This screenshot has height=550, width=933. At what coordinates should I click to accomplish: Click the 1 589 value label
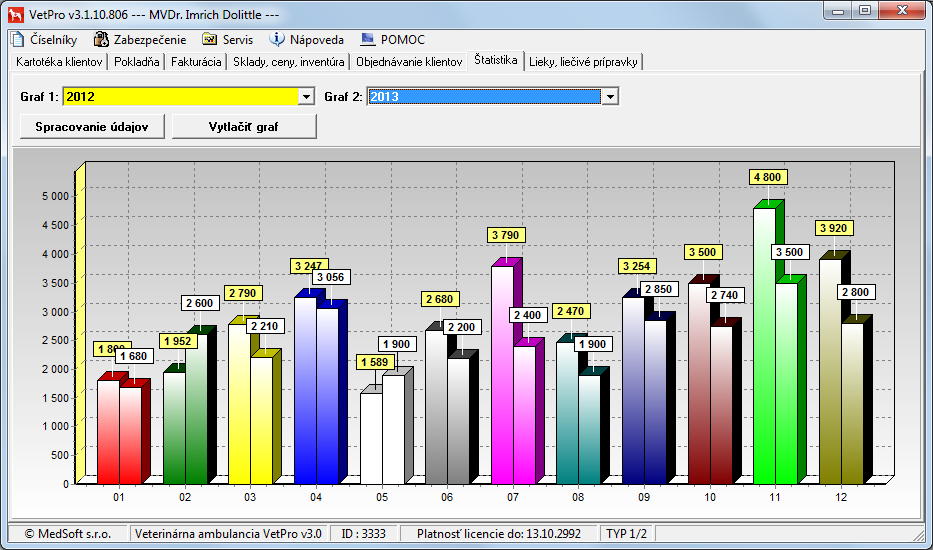(375, 362)
